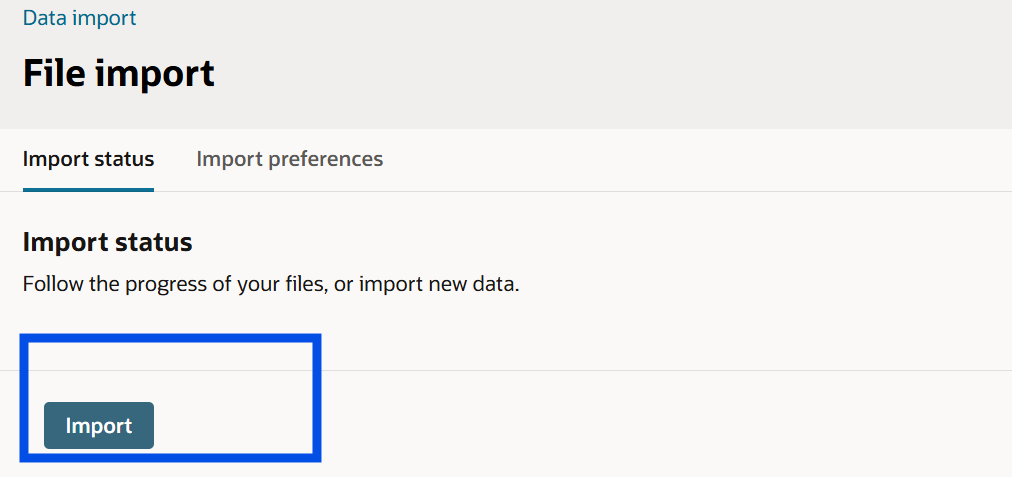1012x477 pixels.
Task: Click the gray Import preferences tab label
Action: pyautogui.click(x=290, y=159)
